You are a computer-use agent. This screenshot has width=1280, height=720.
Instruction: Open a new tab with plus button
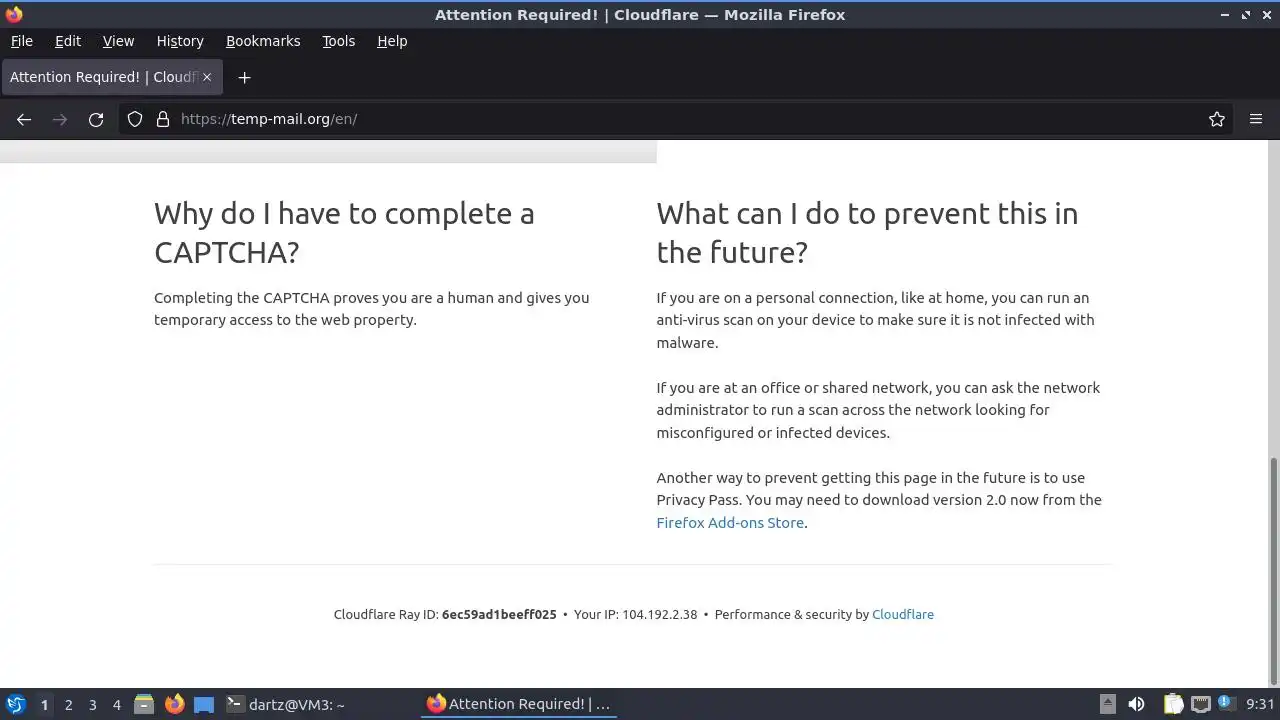[x=244, y=77]
